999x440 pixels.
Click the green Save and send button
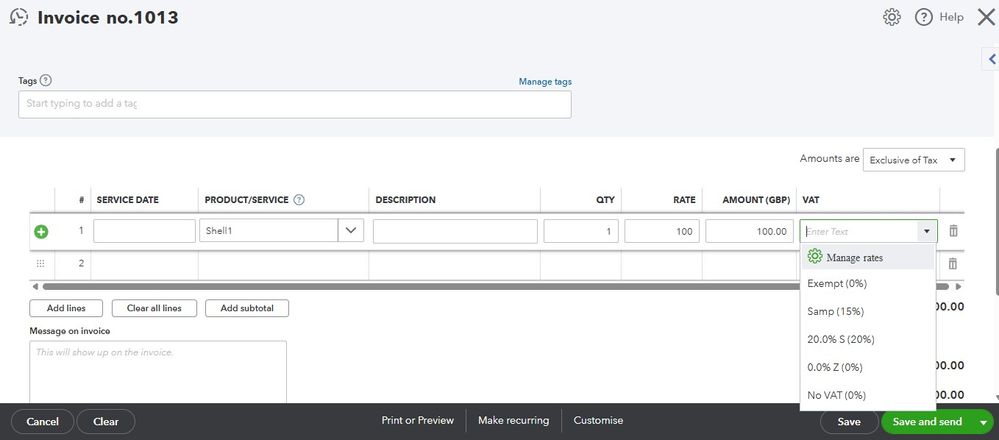(927, 422)
